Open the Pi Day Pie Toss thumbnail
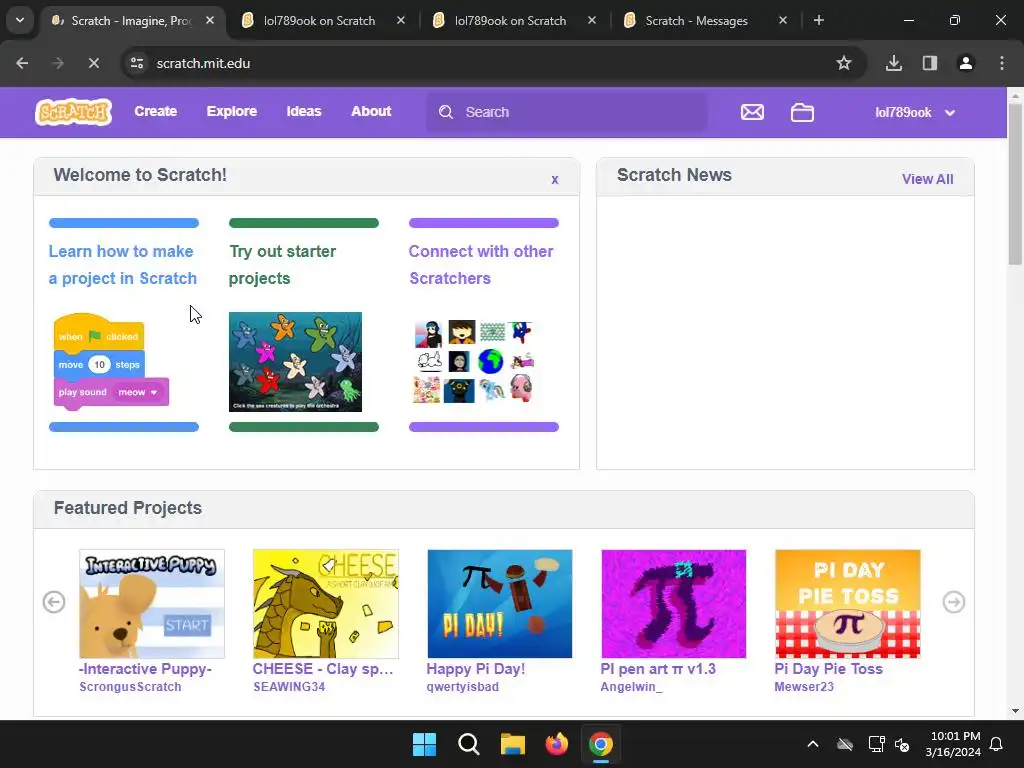 [848, 603]
